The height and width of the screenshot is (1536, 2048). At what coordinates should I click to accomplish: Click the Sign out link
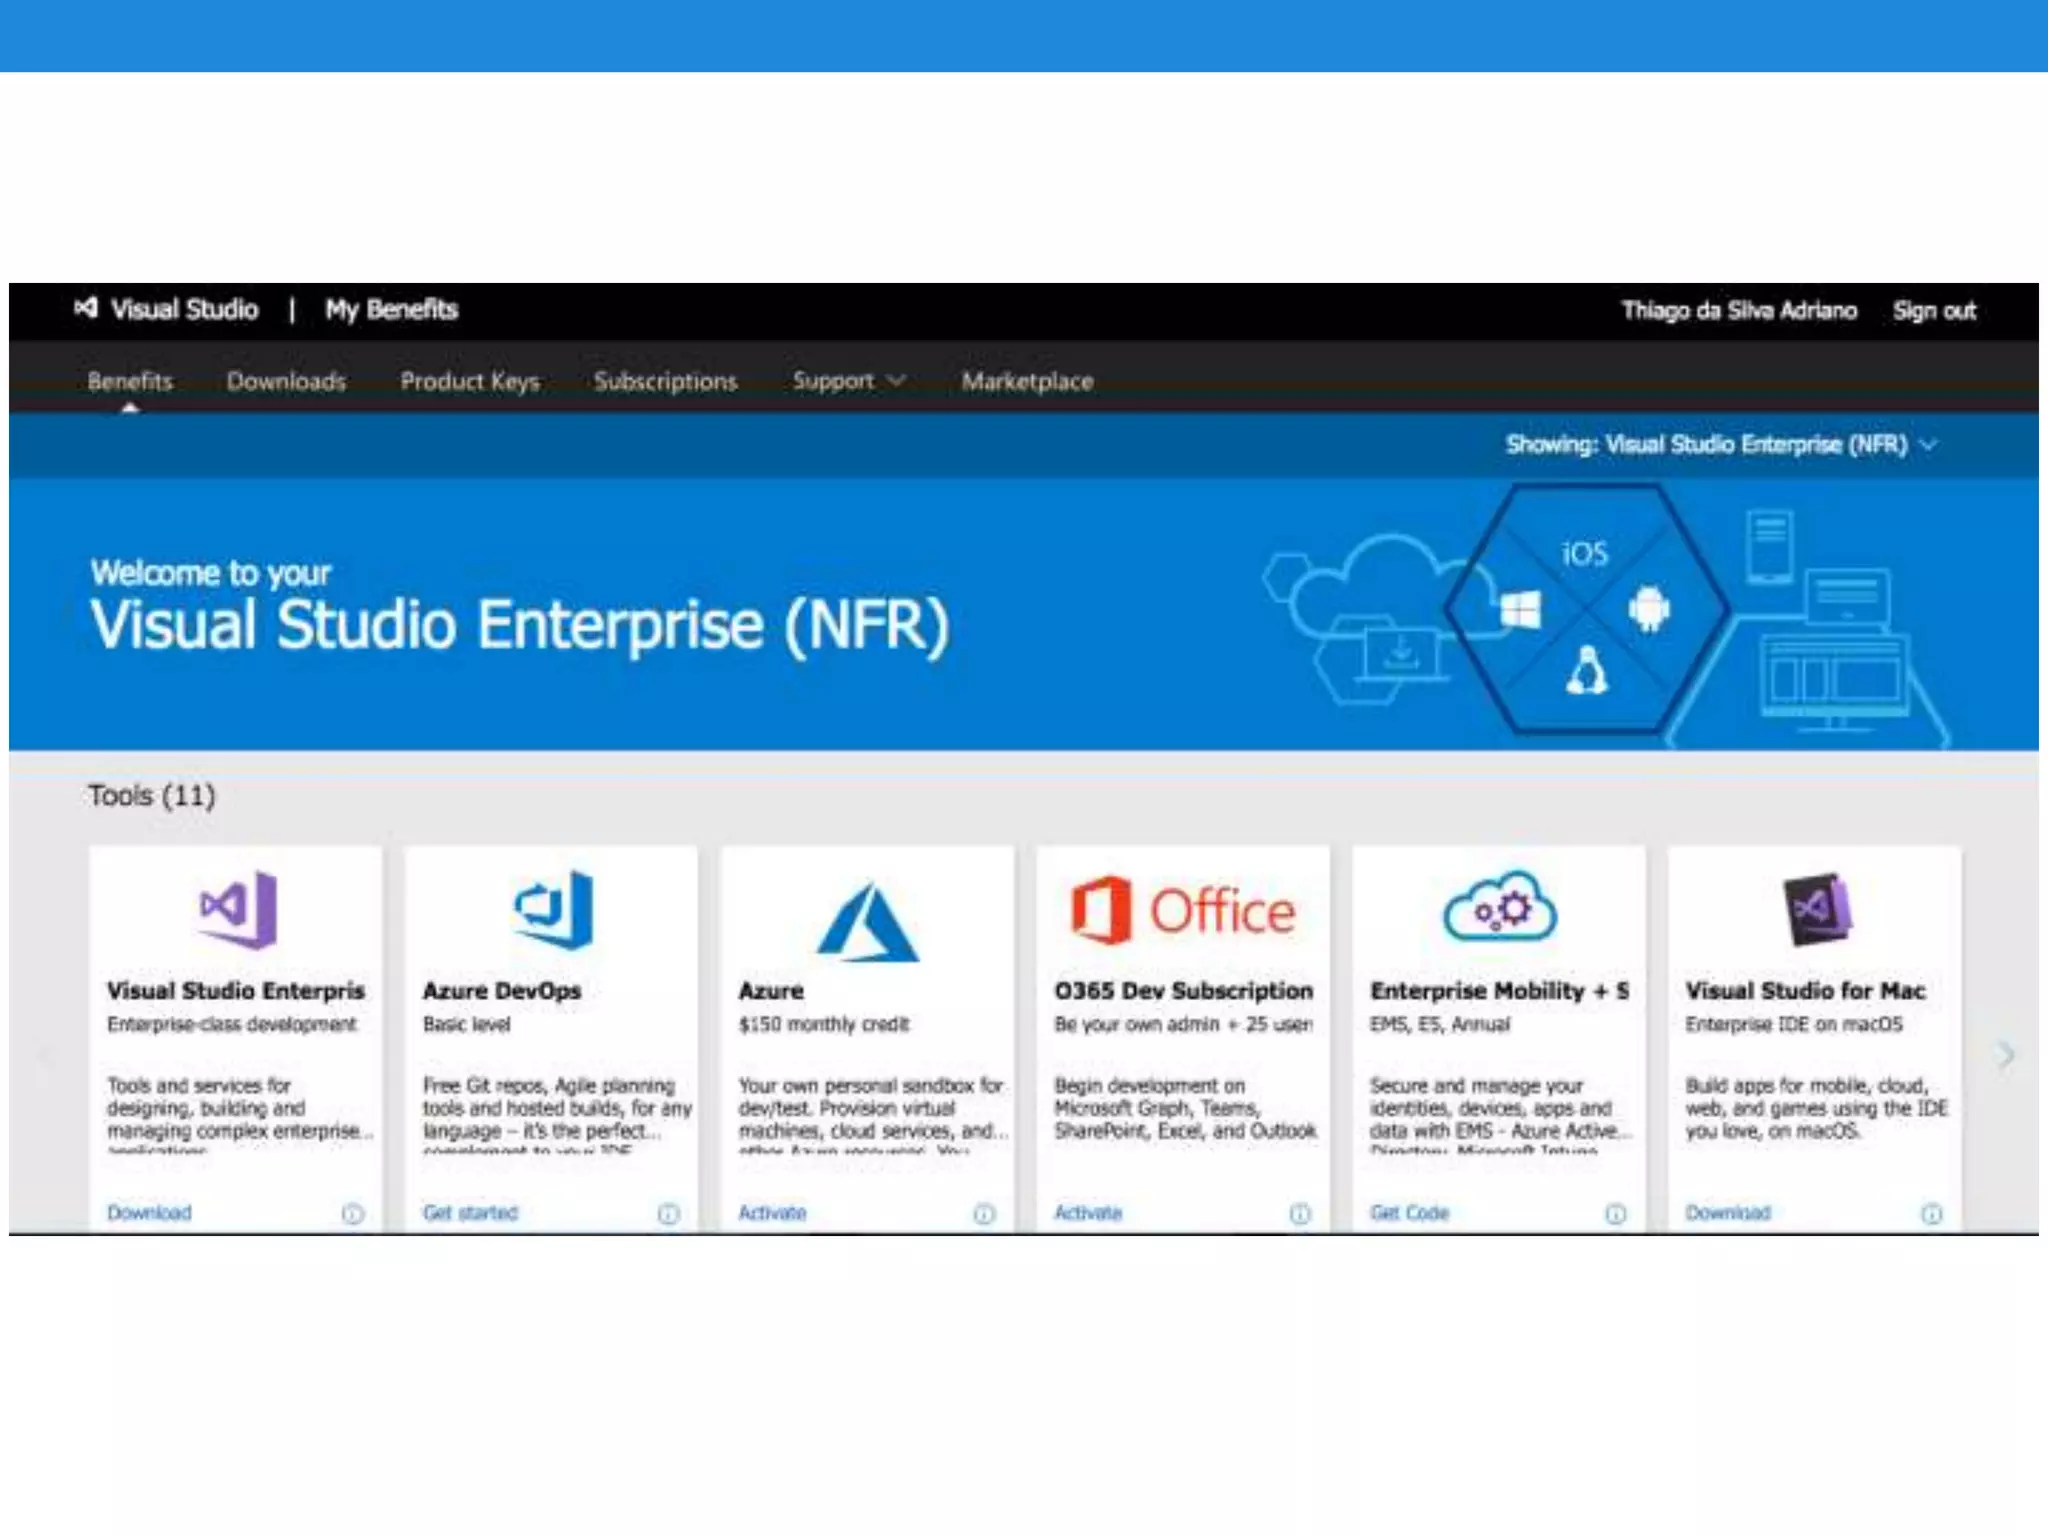1934,310
